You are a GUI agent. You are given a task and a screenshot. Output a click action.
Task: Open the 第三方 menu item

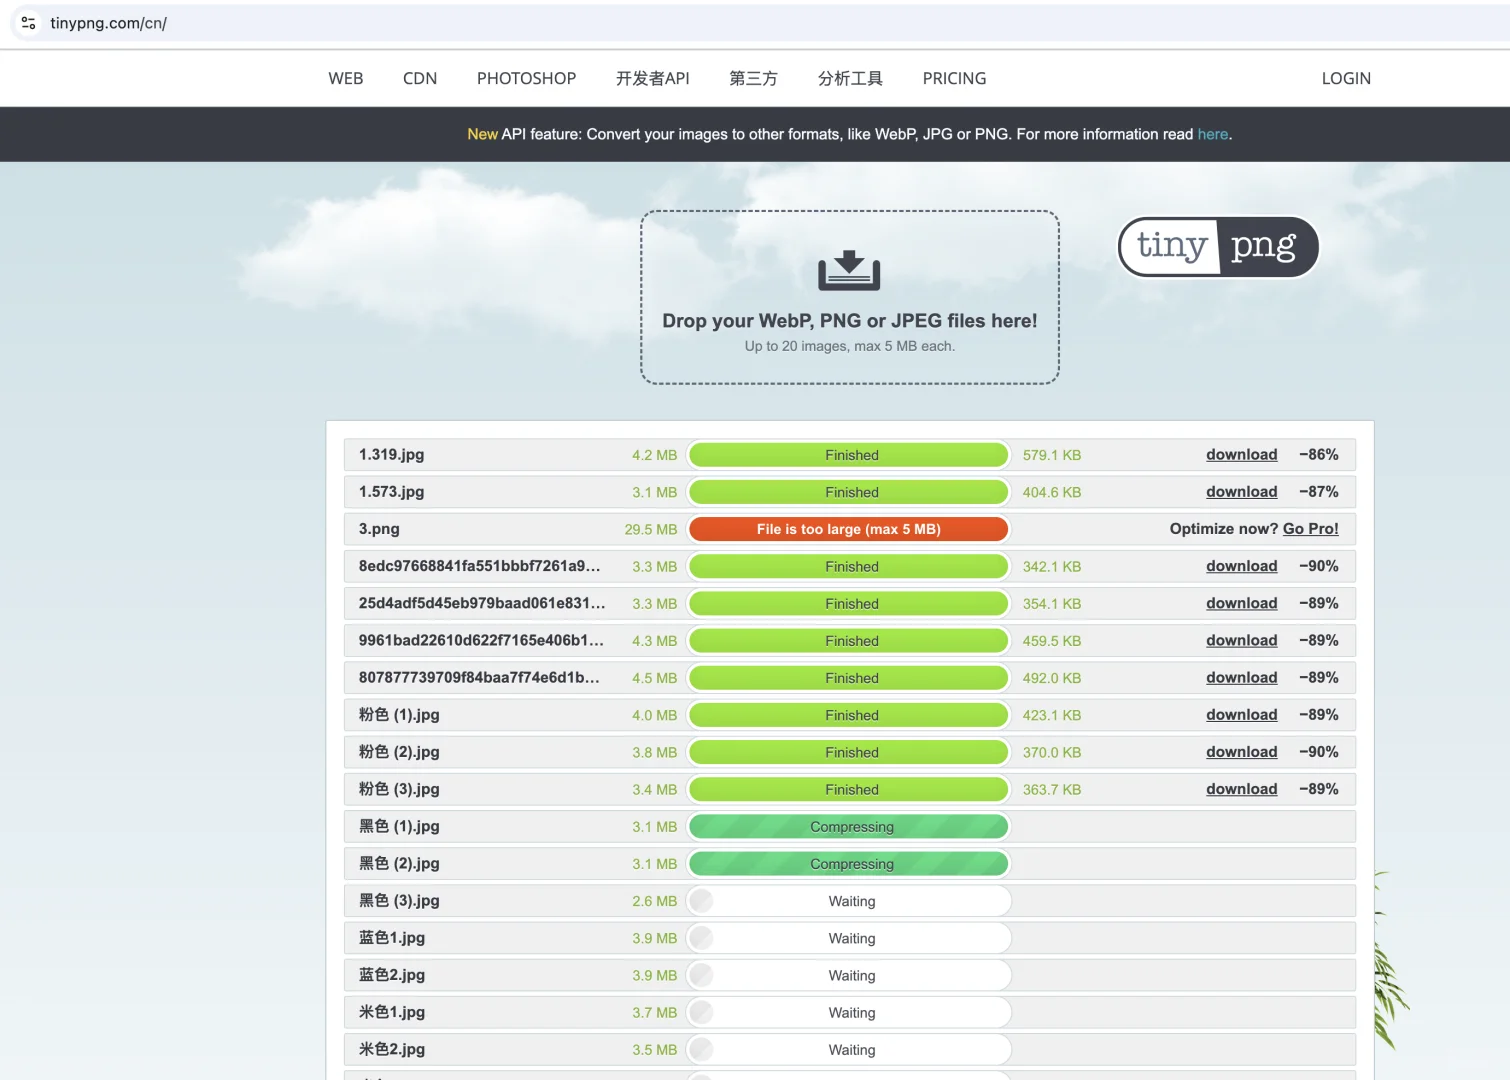(753, 78)
